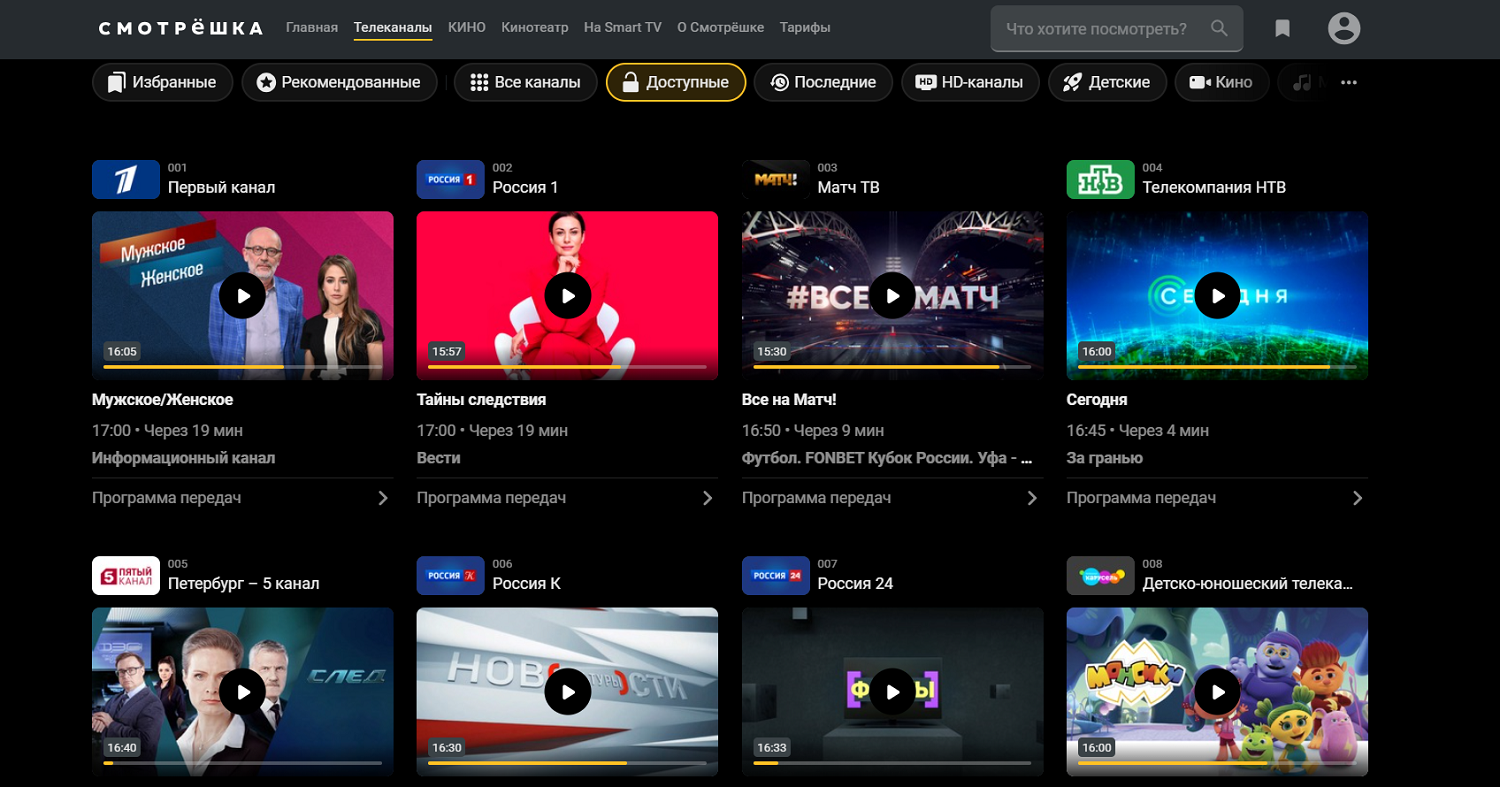Click the Первый канал progress bar

click(x=242, y=367)
